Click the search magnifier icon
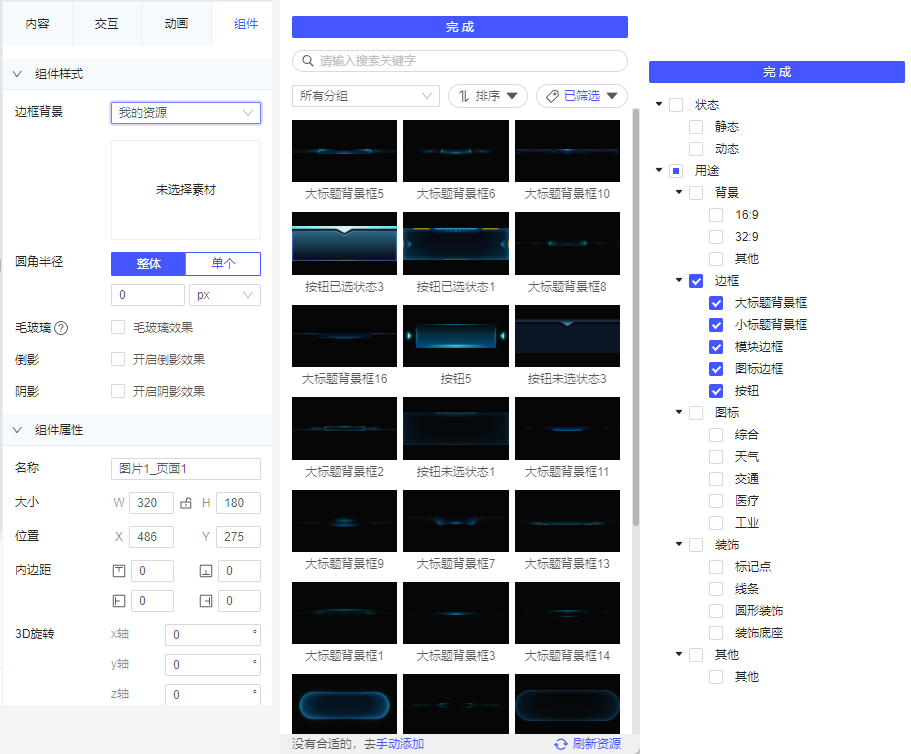 click(x=308, y=60)
